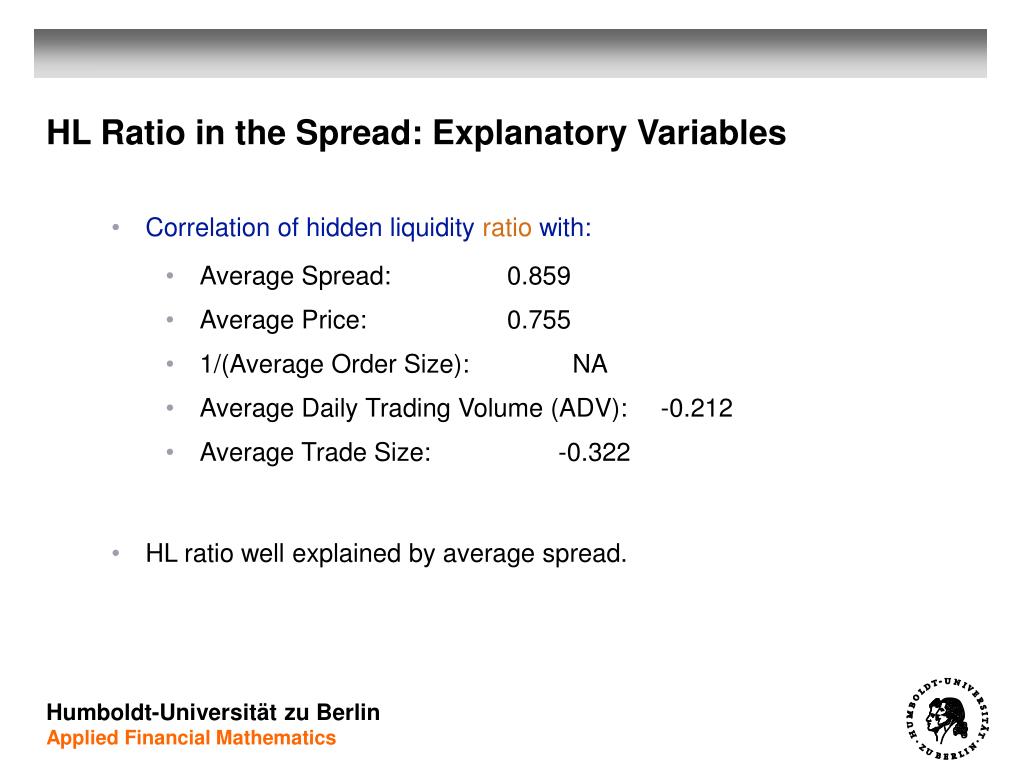
Task: Click the value -0.212
Action: click(697, 408)
